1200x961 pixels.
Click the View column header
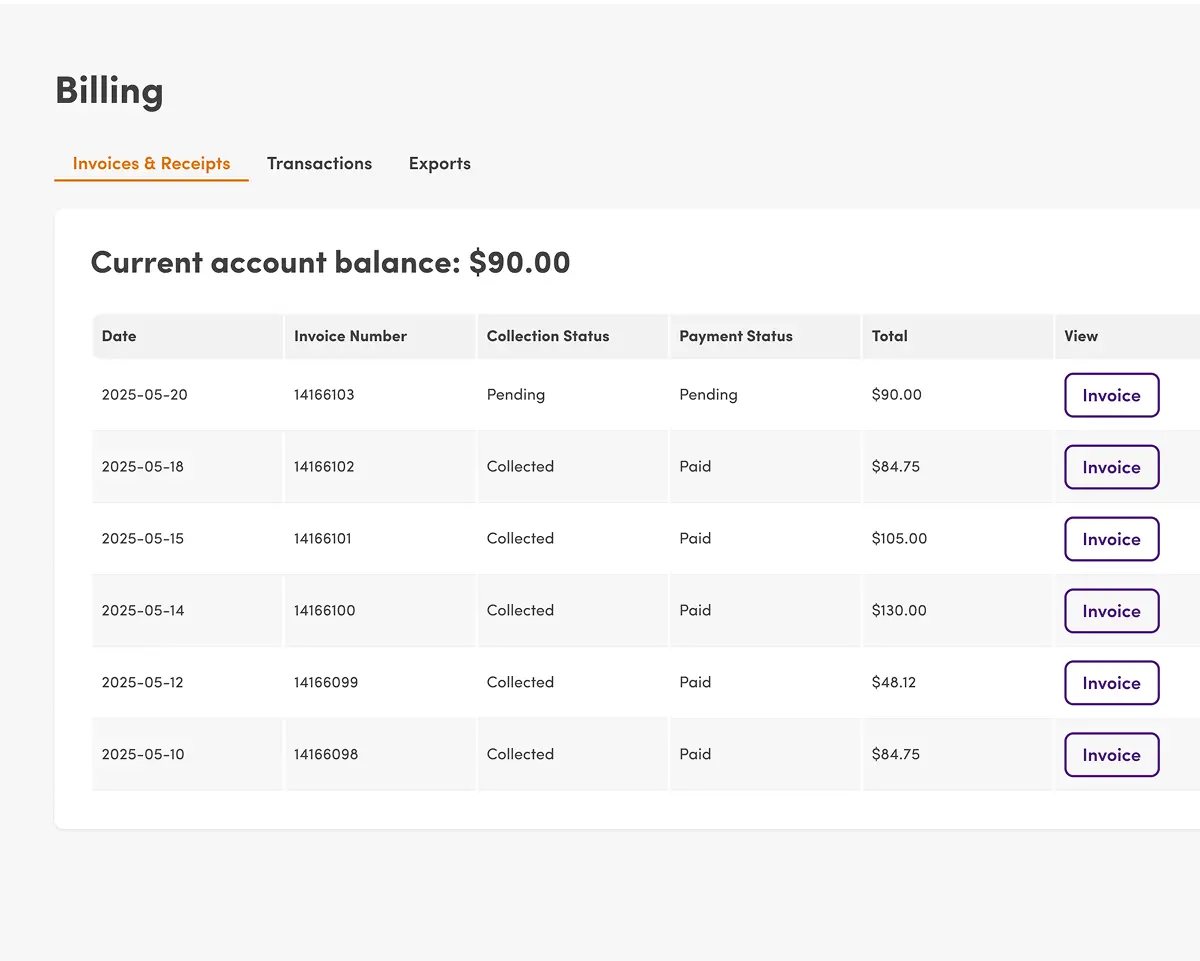tap(1081, 336)
